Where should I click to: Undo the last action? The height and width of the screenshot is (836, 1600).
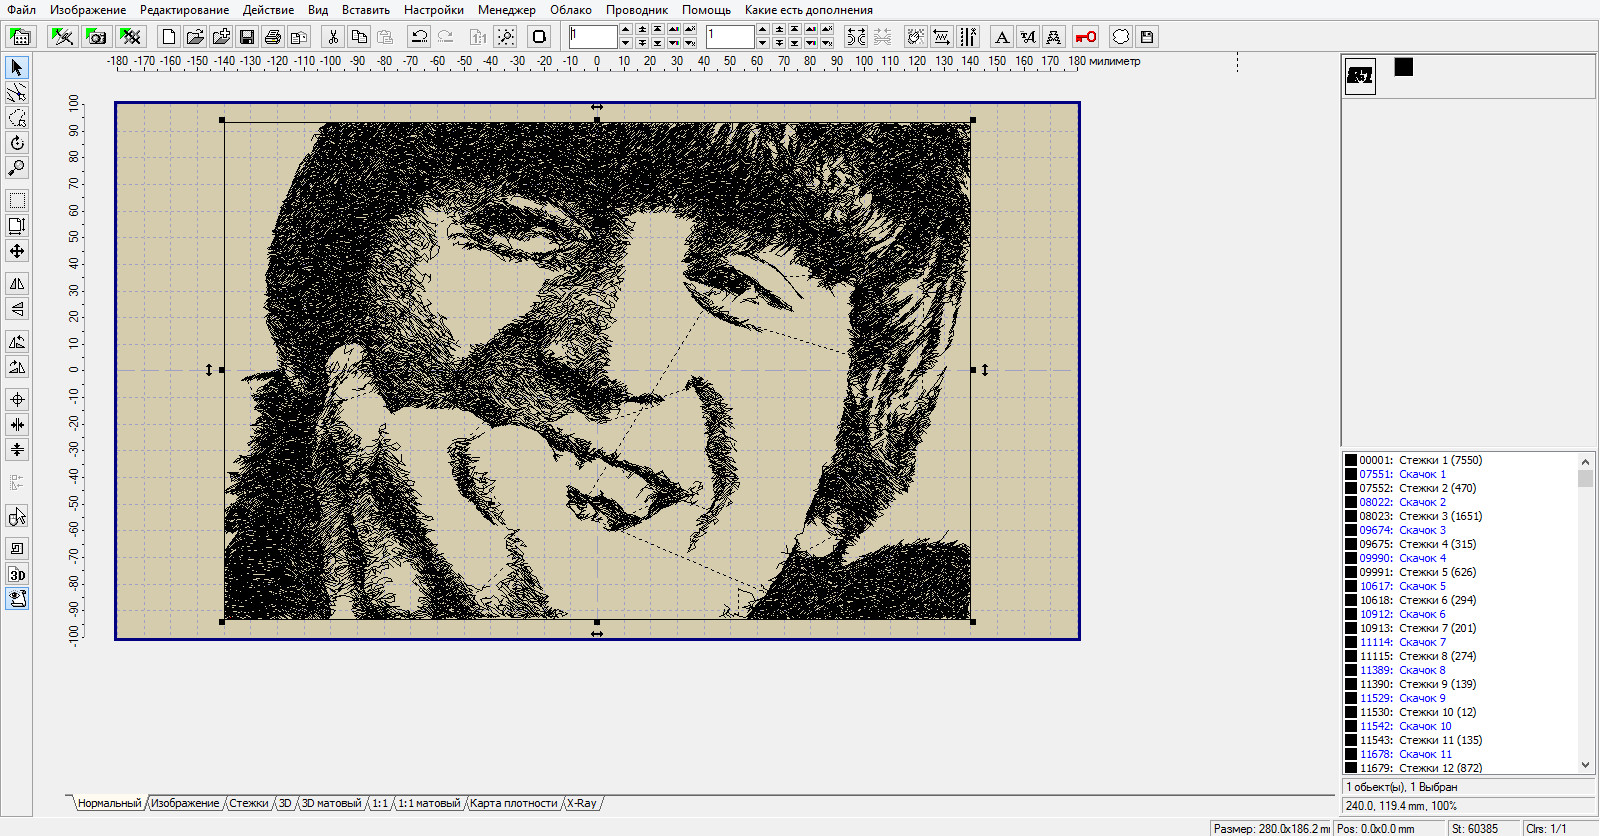tap(419, 37)
